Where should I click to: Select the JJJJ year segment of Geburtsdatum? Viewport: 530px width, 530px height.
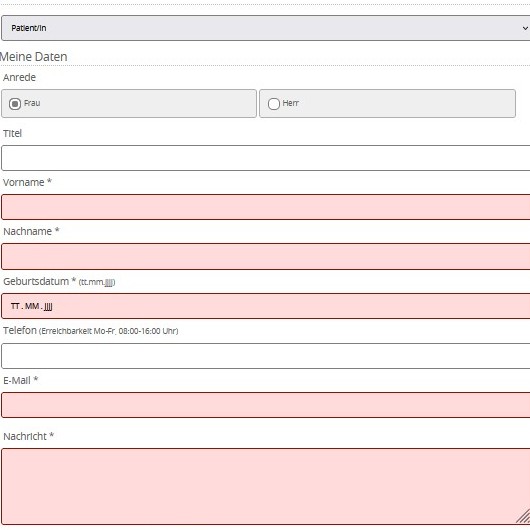click(x=48, y=307)
